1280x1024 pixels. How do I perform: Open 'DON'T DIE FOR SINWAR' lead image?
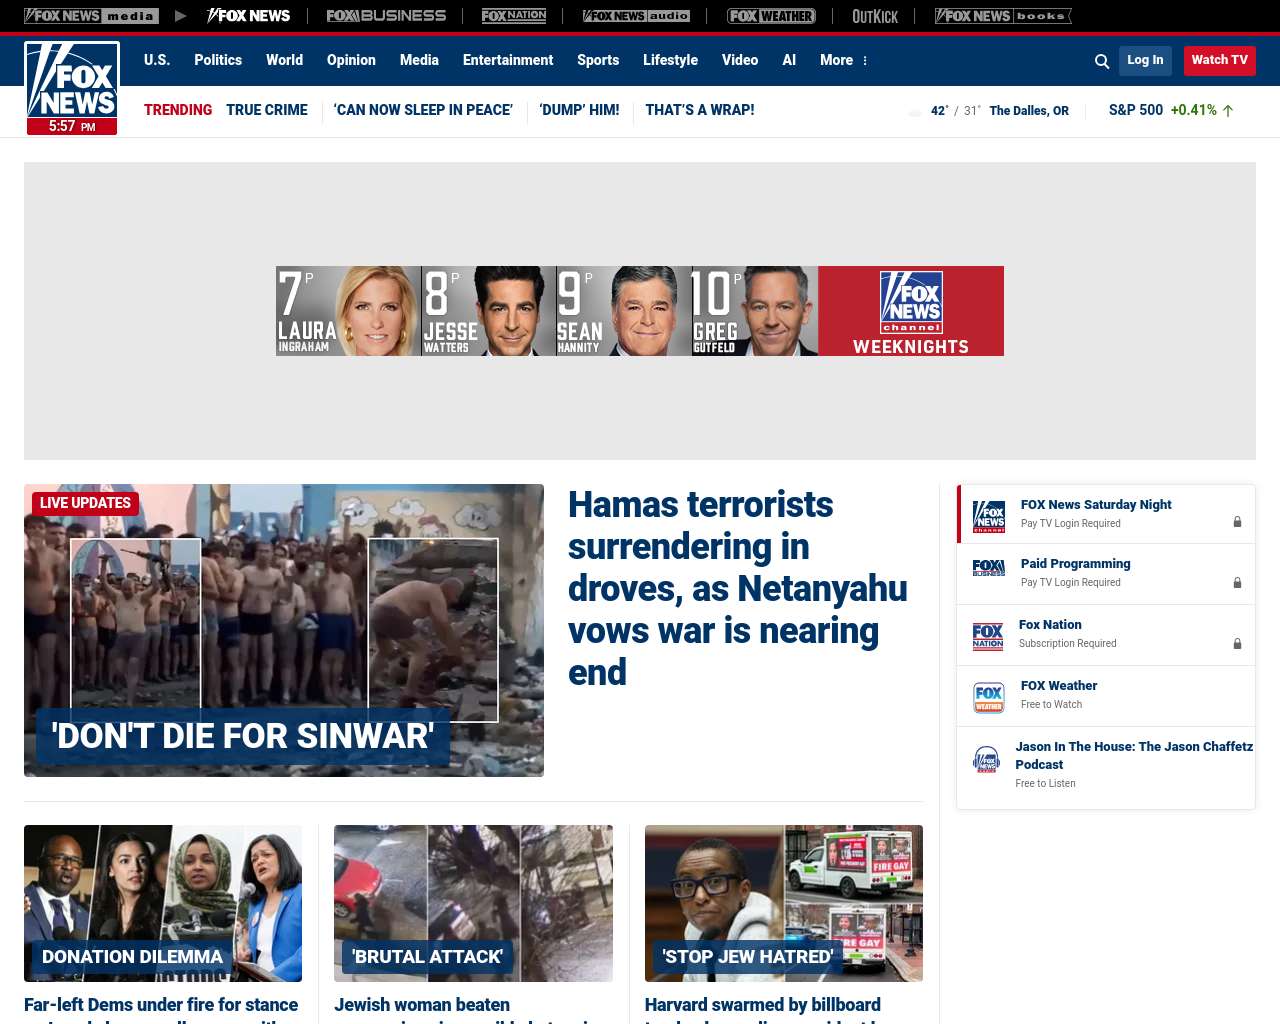click(x=284, y=630)
